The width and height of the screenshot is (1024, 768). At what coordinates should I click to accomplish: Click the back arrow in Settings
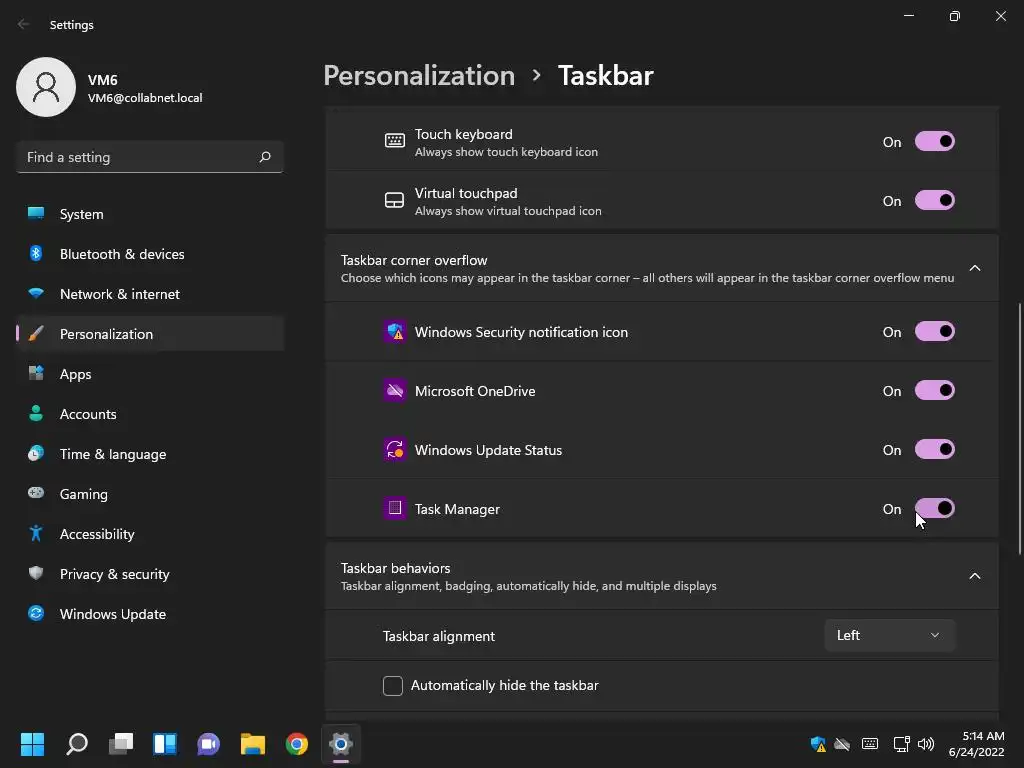pyautogui.click(x=24, y=24)
